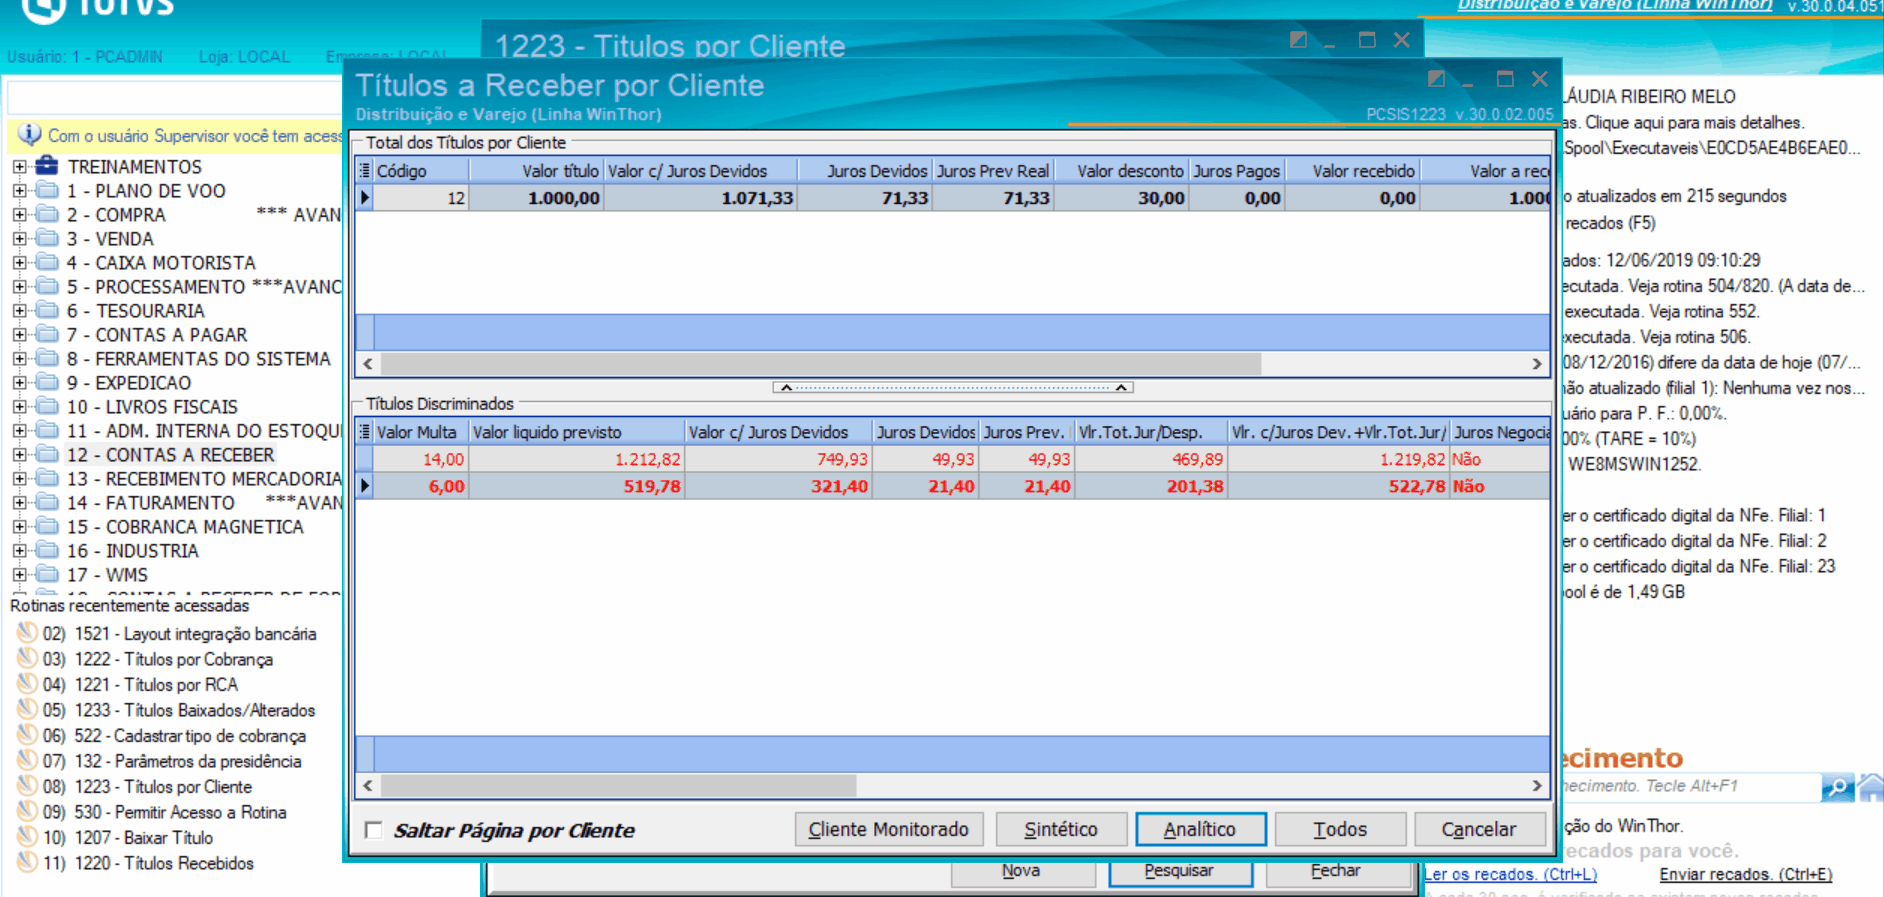Click the supervisor info icon in yellow bar
Image resolution: width=1884 pixels, height=897 pixels.
(x=29, y=135)
